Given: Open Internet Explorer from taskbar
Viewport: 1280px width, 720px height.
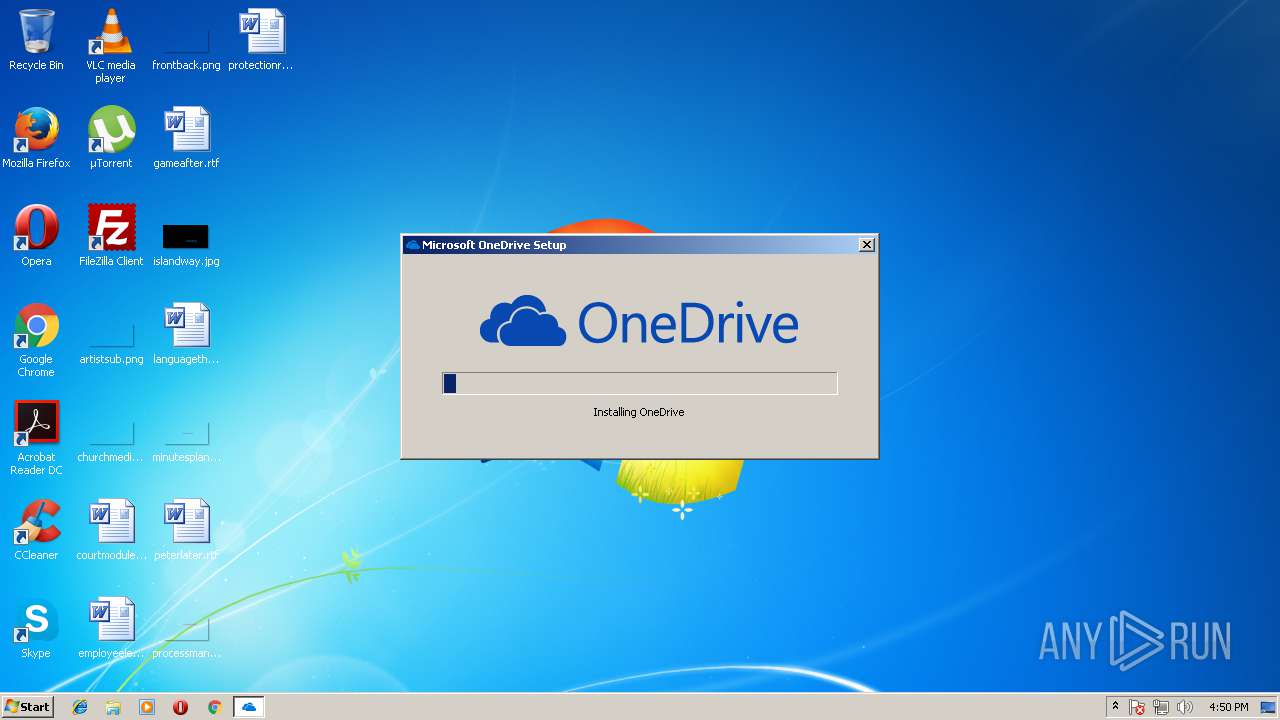Looking at the screenshot, I should click(80, 707).
